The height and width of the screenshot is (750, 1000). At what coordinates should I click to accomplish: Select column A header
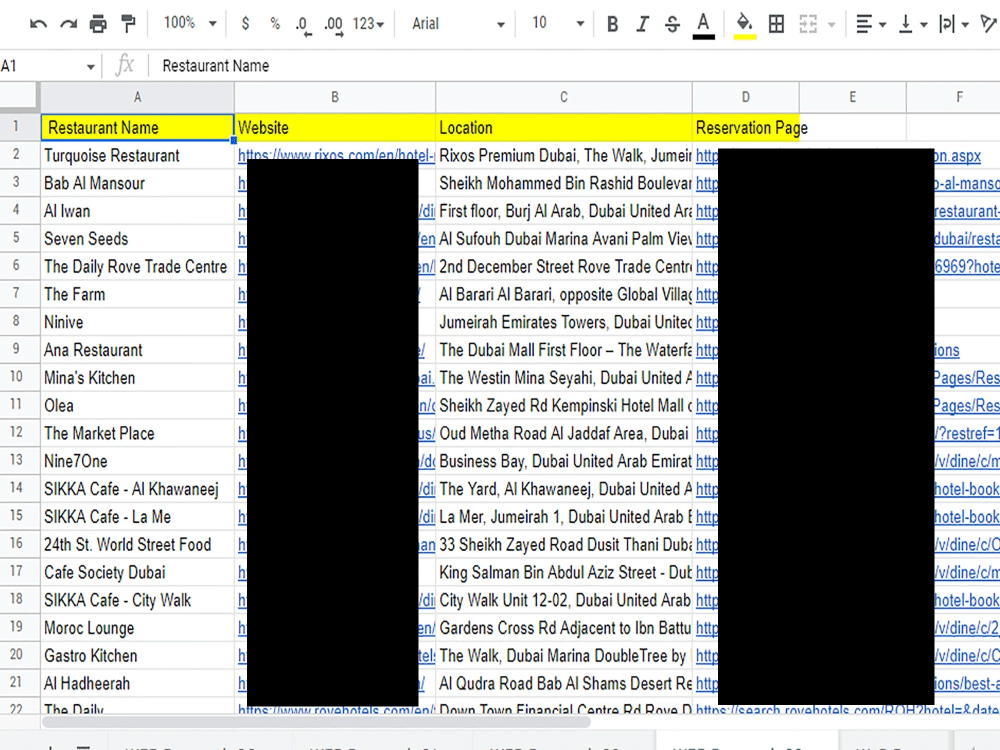coord(137,97)
